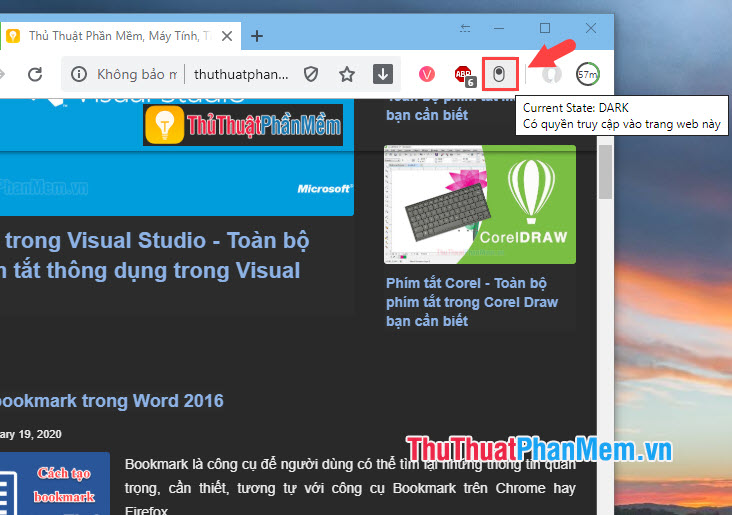Open the Phím tắt Corel article link
Screen dimensions: 732x515
[472, 302]
